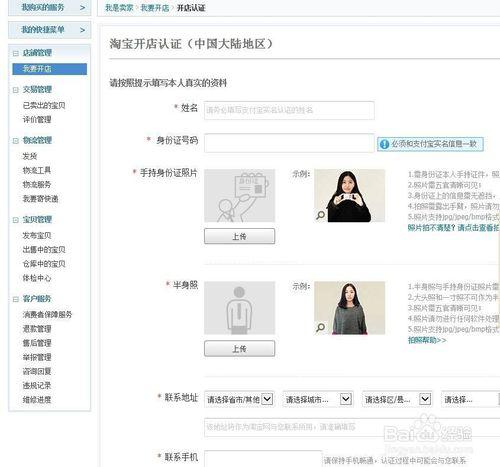The width and height of the screenshot is (500, 467).
Task: Open the 请选择省市/其他 province dropdown
Action: (239, 399)
